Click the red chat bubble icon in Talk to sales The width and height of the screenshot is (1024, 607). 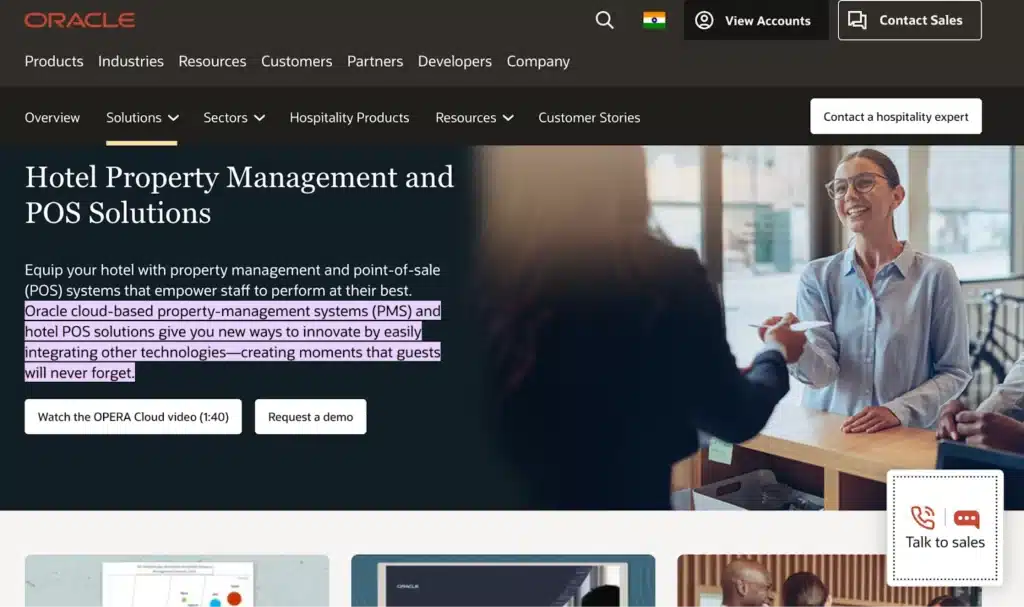click(967, 519)
